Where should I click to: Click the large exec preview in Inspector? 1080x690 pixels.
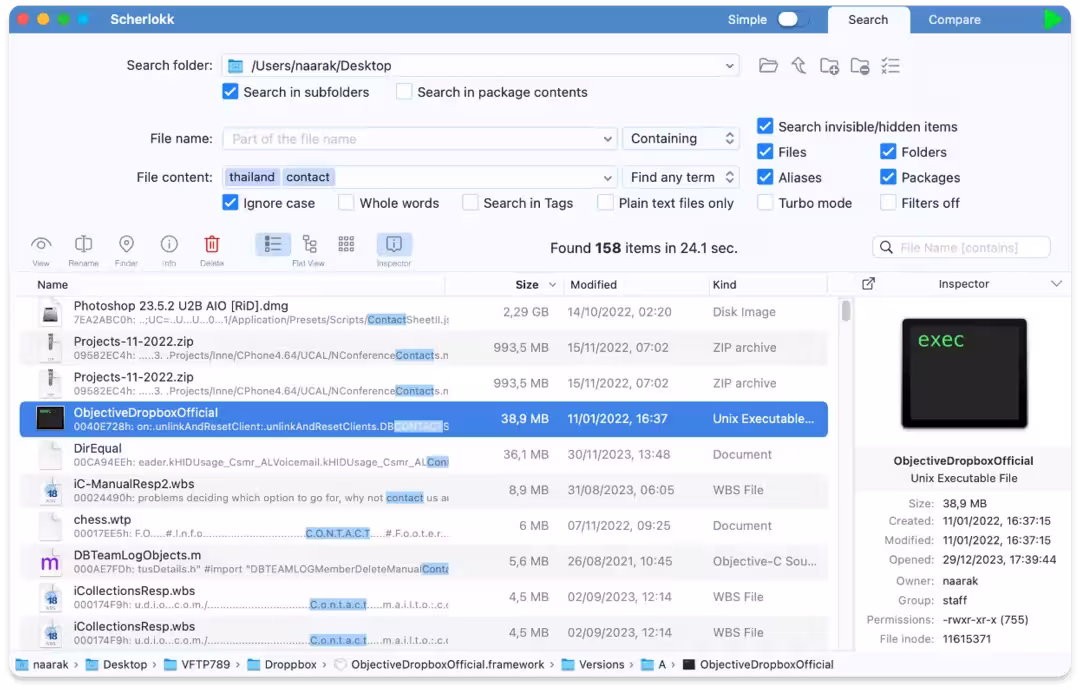(964, 373)
